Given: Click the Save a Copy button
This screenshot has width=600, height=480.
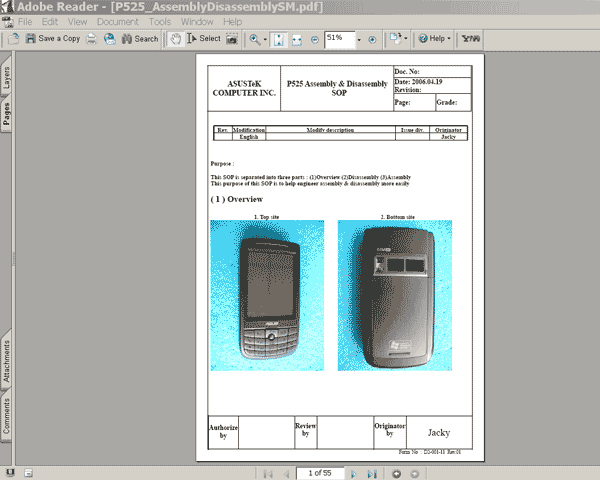Looking at the screenshot, I should click(53, 39).
